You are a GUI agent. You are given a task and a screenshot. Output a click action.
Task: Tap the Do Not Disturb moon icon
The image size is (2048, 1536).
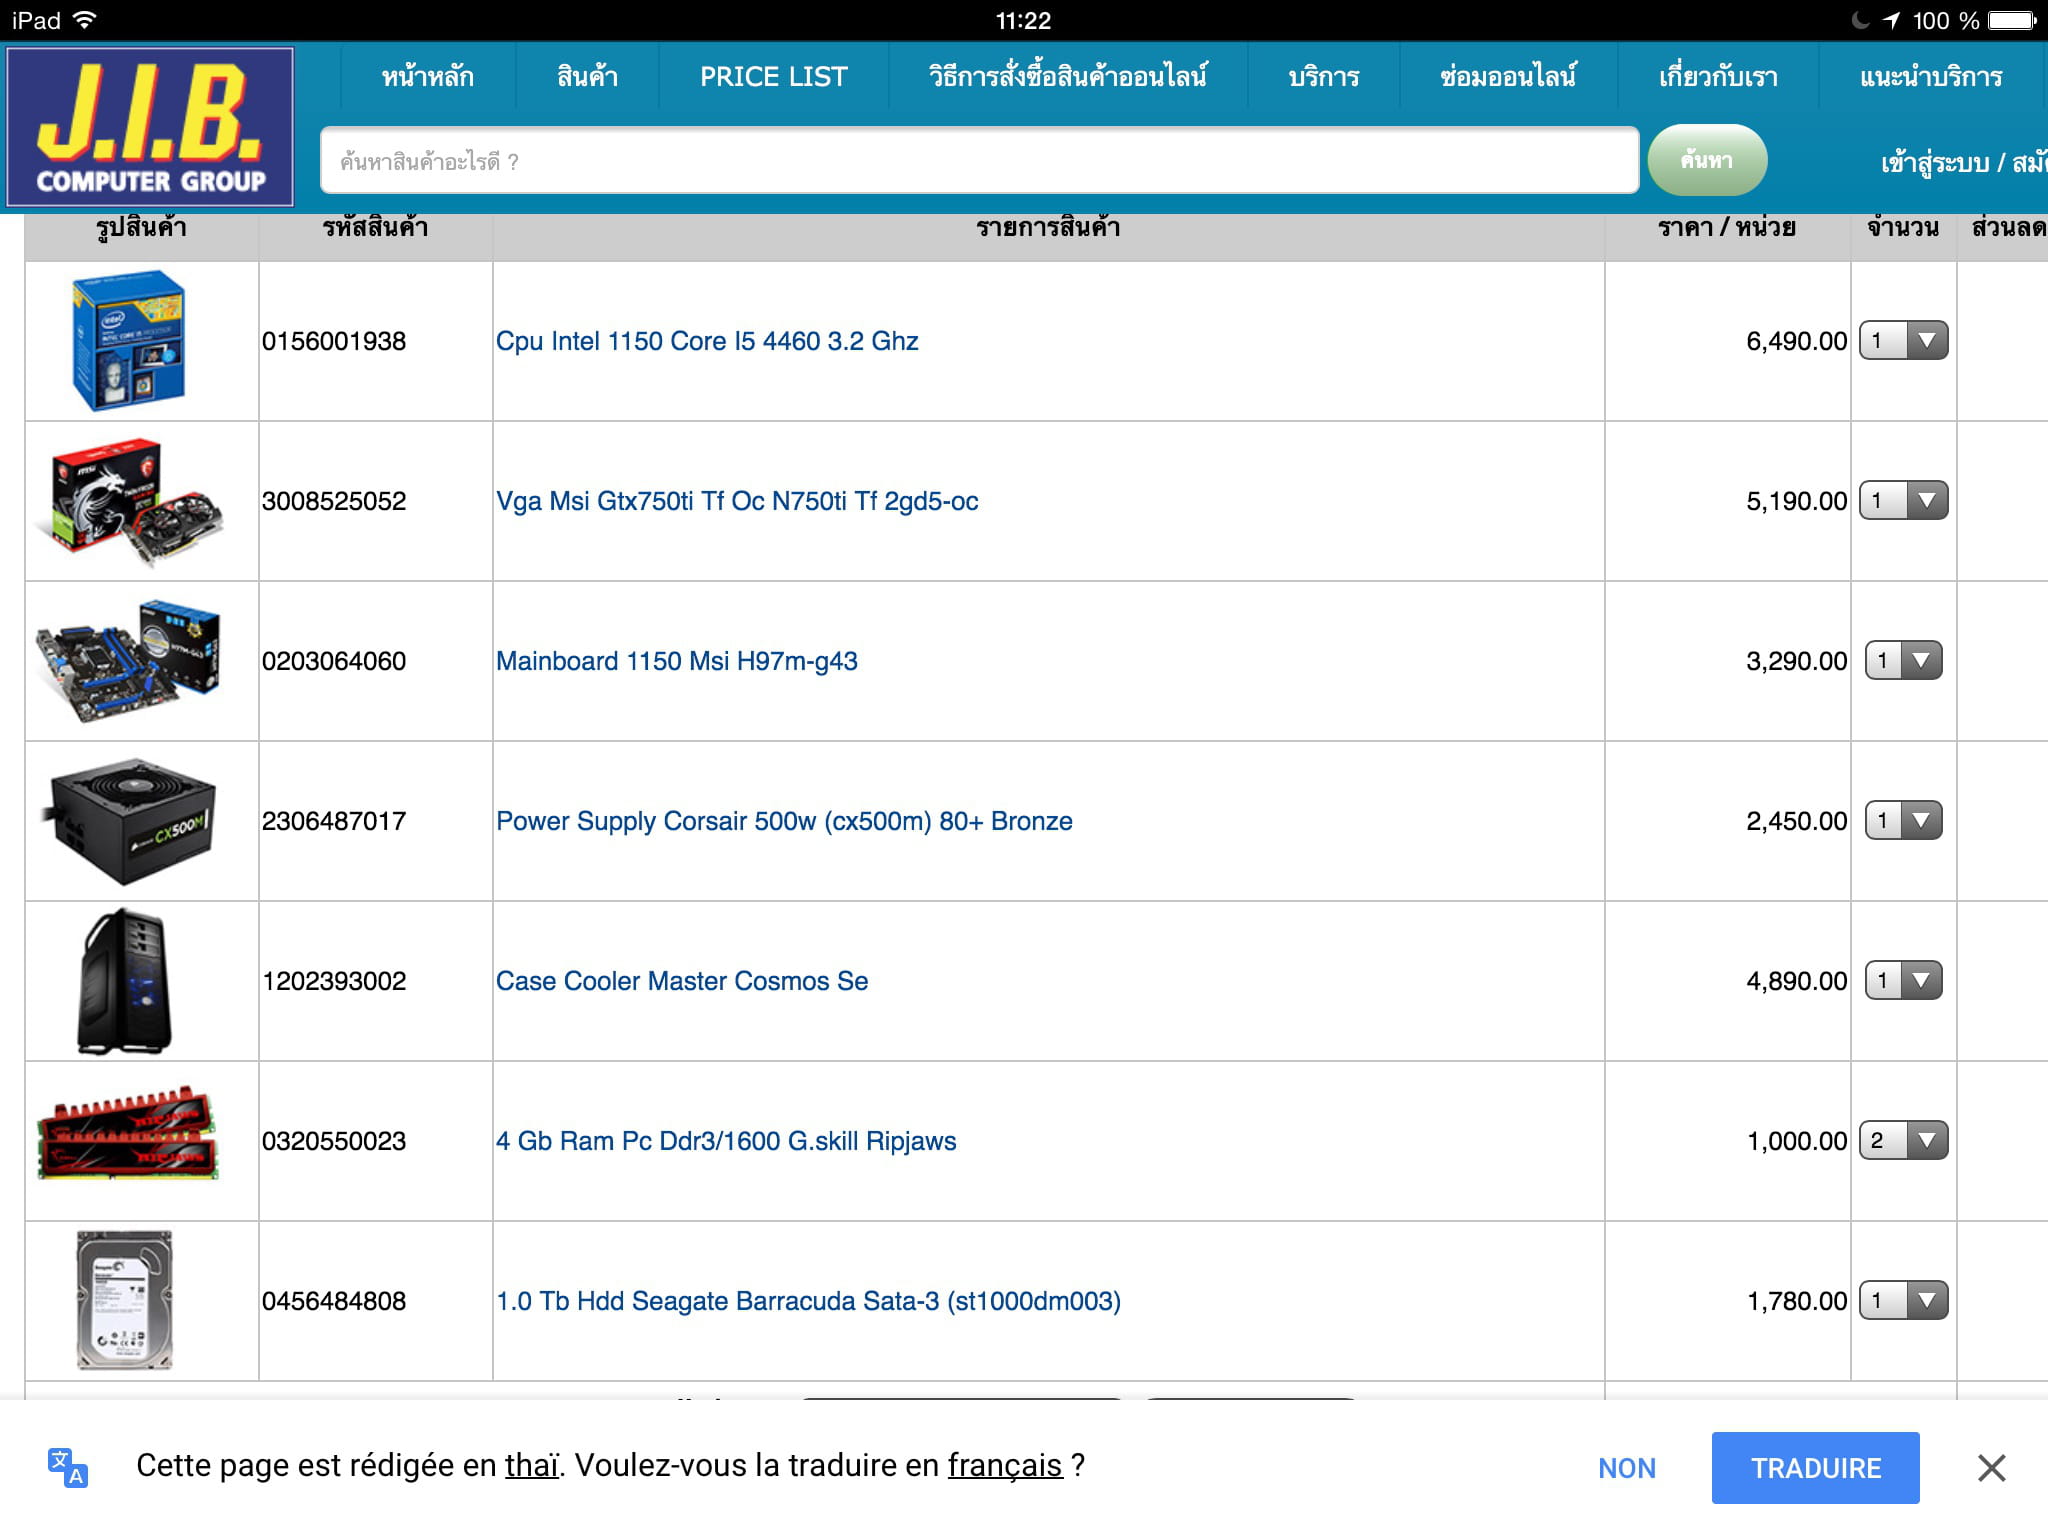(1860, 20)
